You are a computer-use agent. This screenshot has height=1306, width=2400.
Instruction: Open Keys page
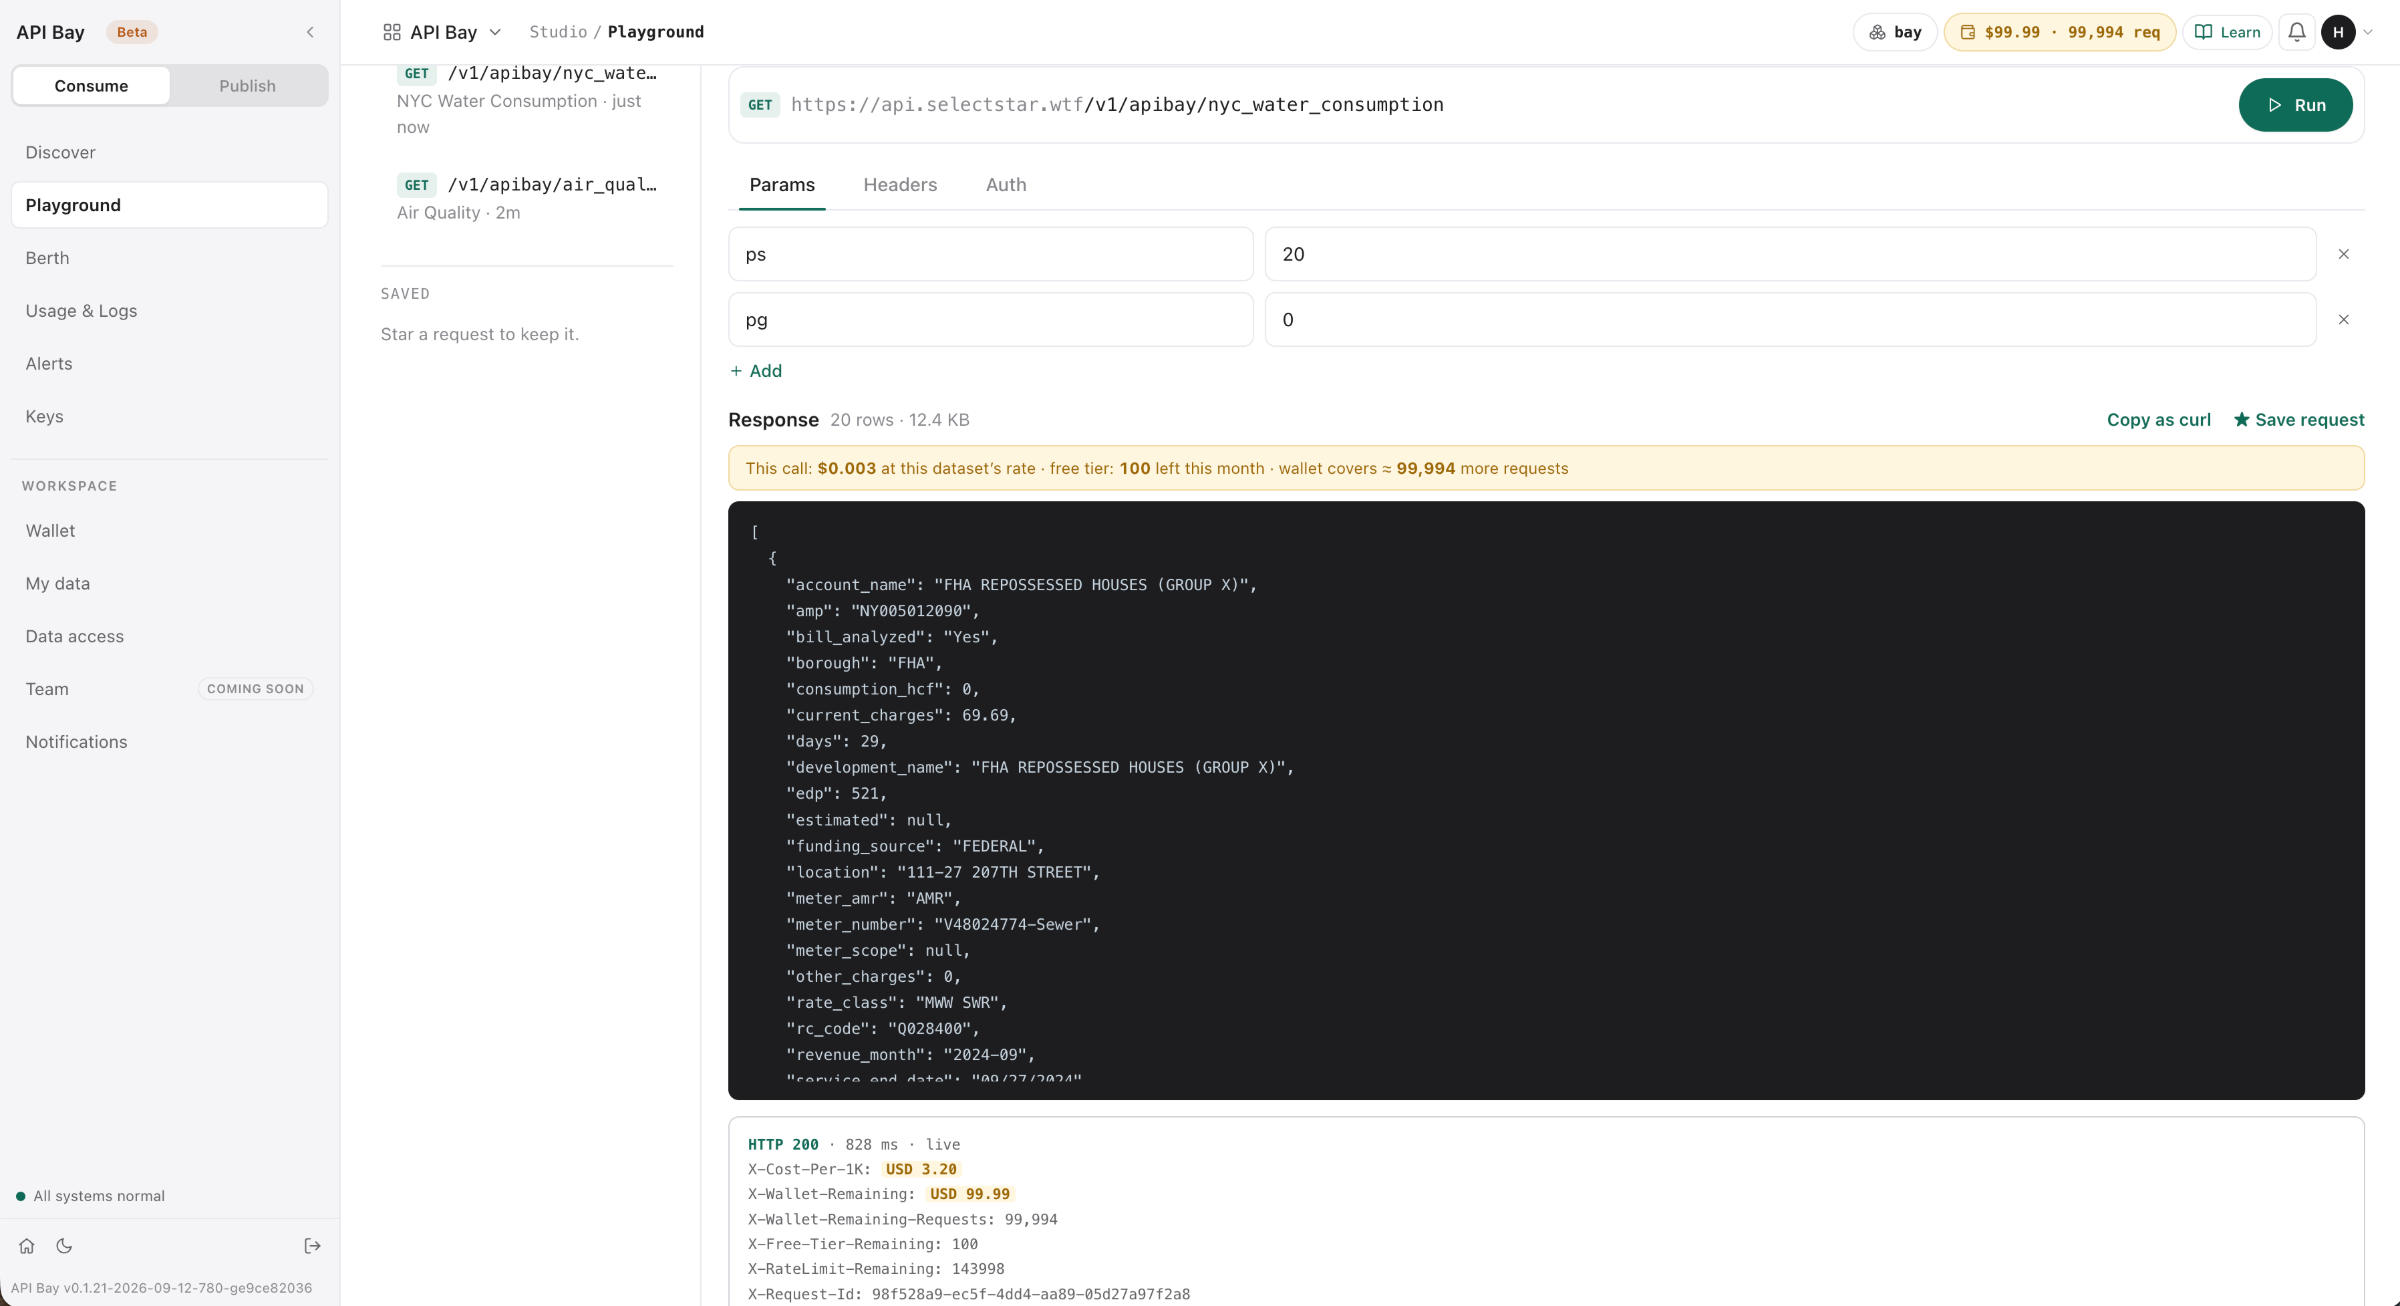[169, 416]
